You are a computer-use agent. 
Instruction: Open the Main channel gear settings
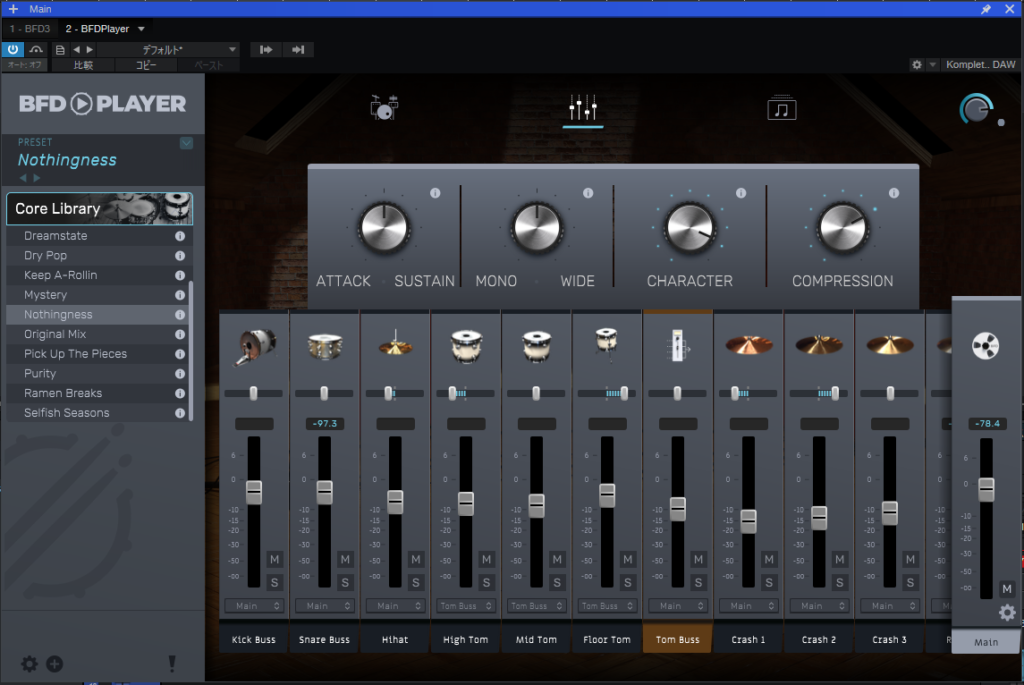click(1007, 613)
